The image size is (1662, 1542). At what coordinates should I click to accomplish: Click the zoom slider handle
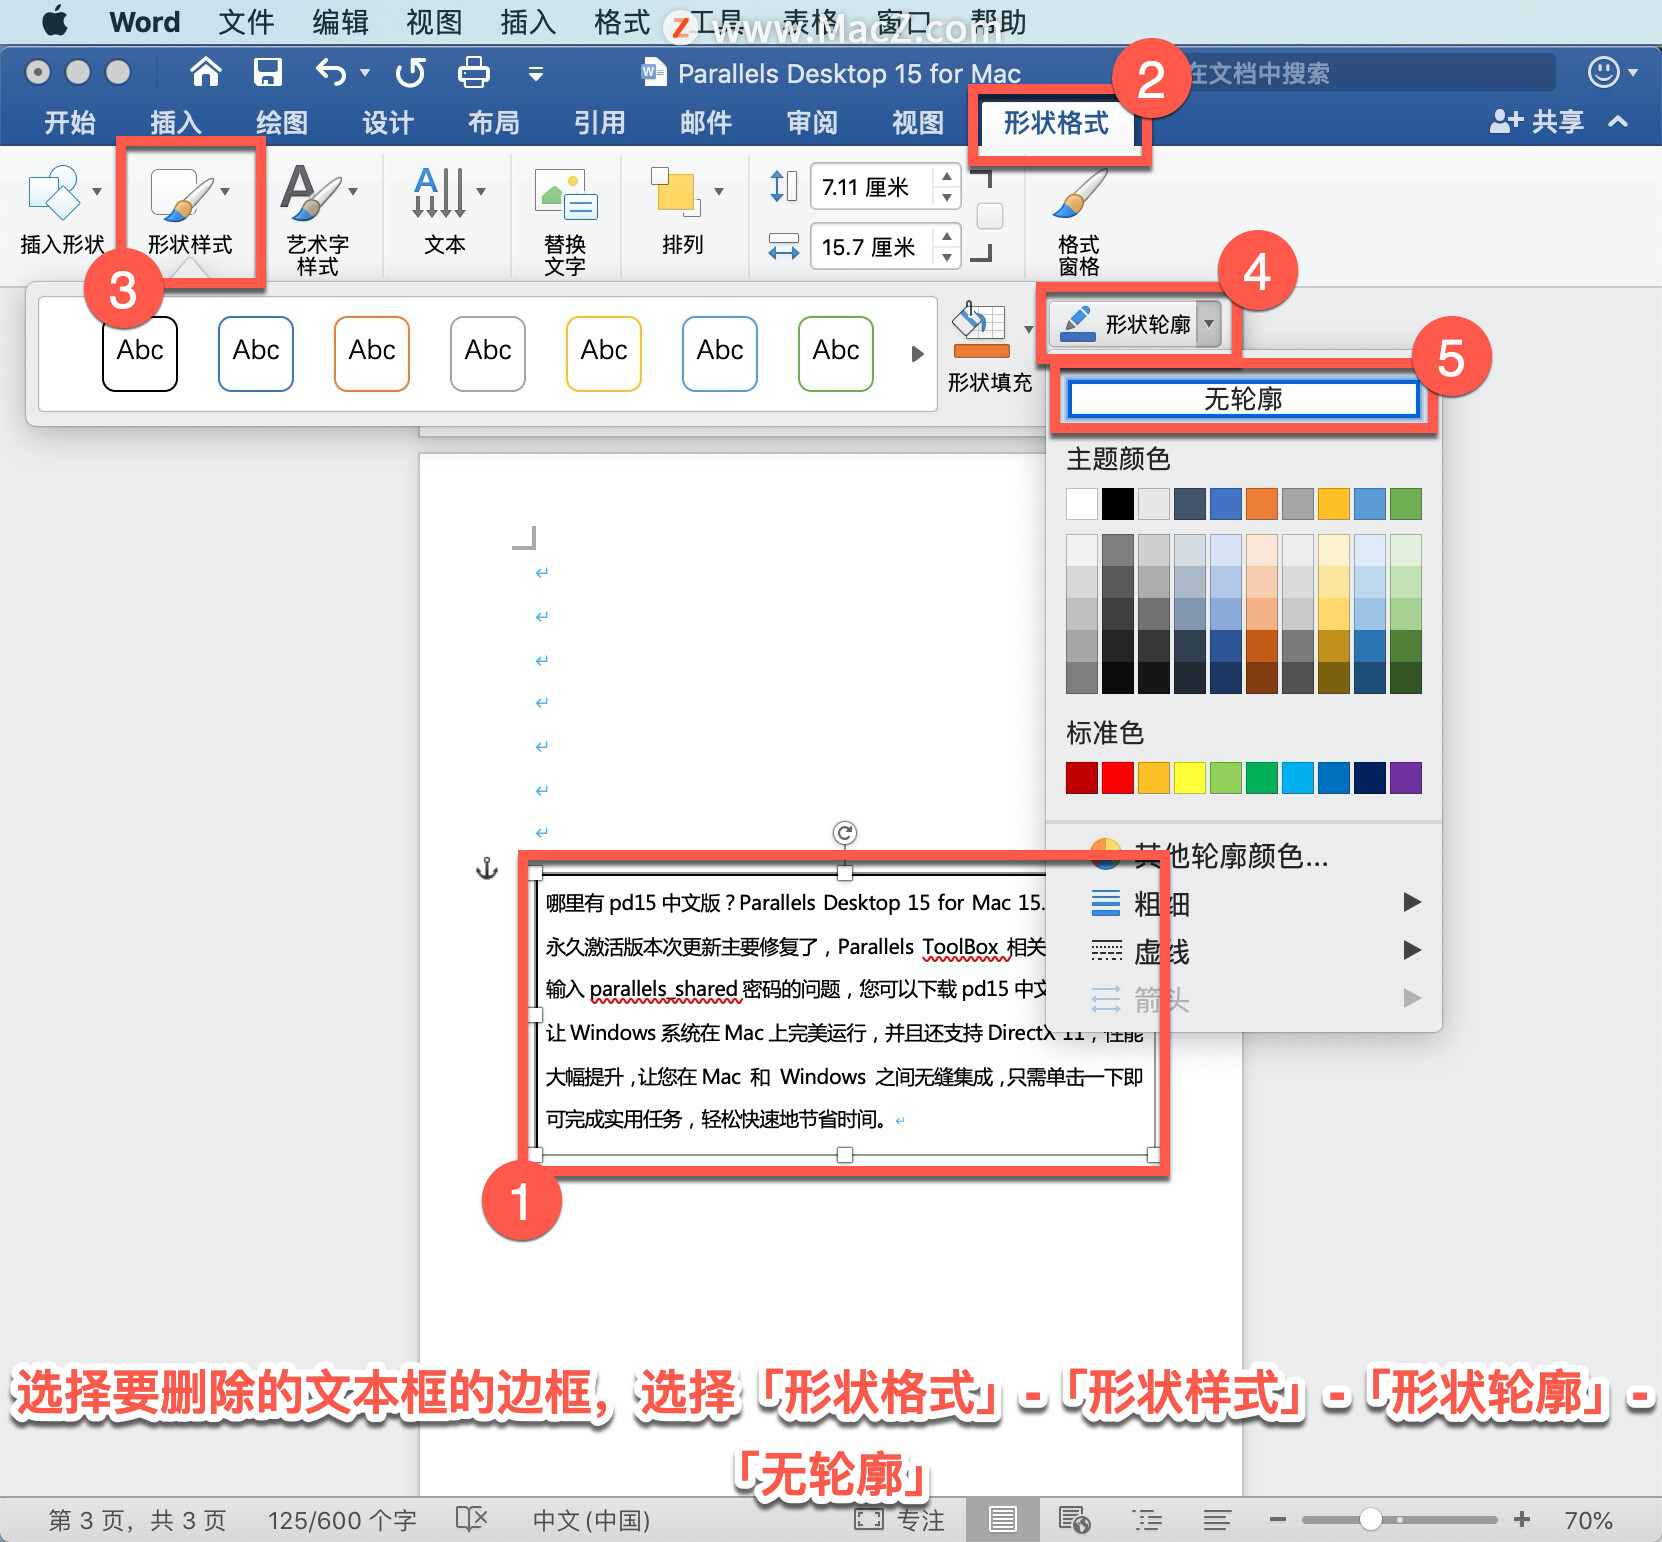point(1370,1519)
